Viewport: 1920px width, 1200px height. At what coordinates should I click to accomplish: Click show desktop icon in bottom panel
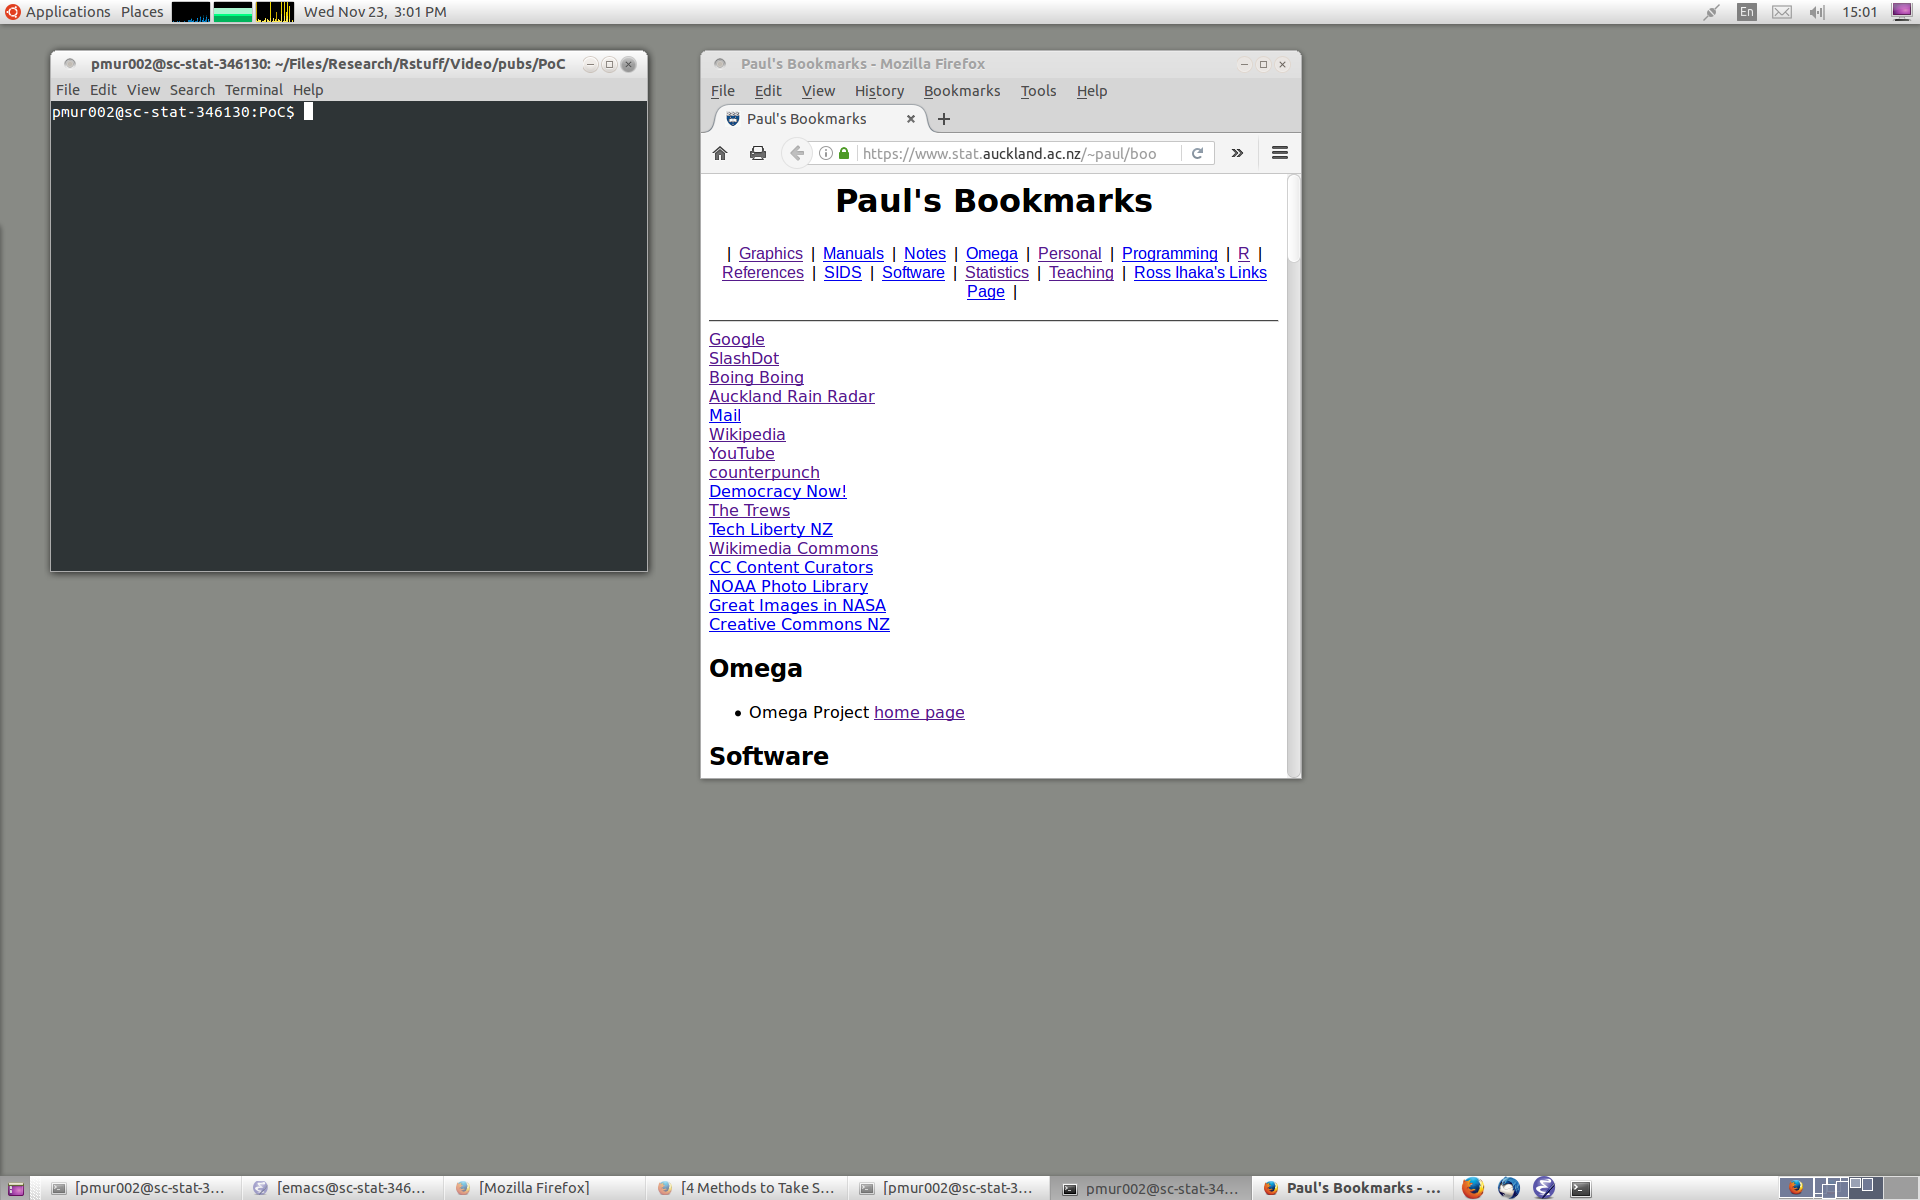click(x=16, y=1188)
